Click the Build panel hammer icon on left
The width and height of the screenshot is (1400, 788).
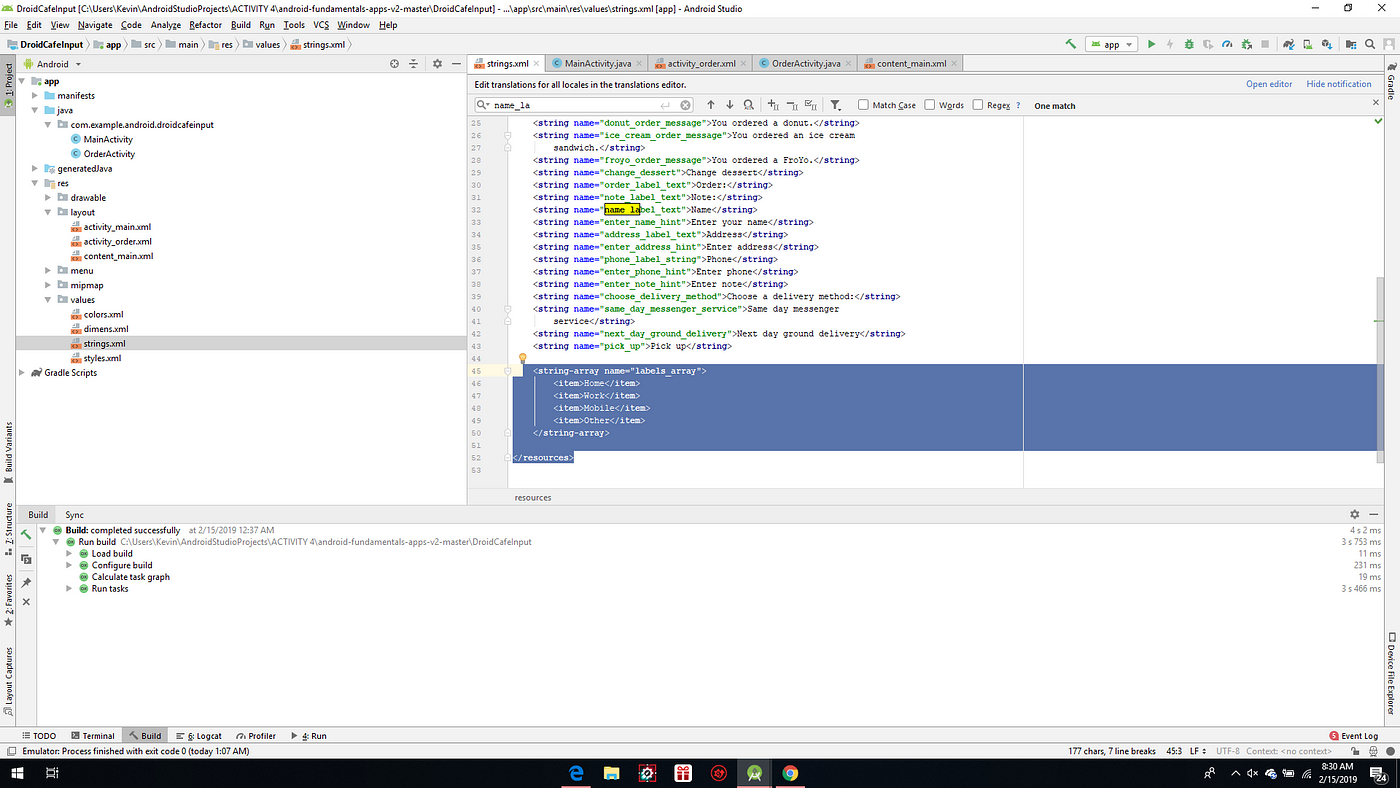[26, 535]
